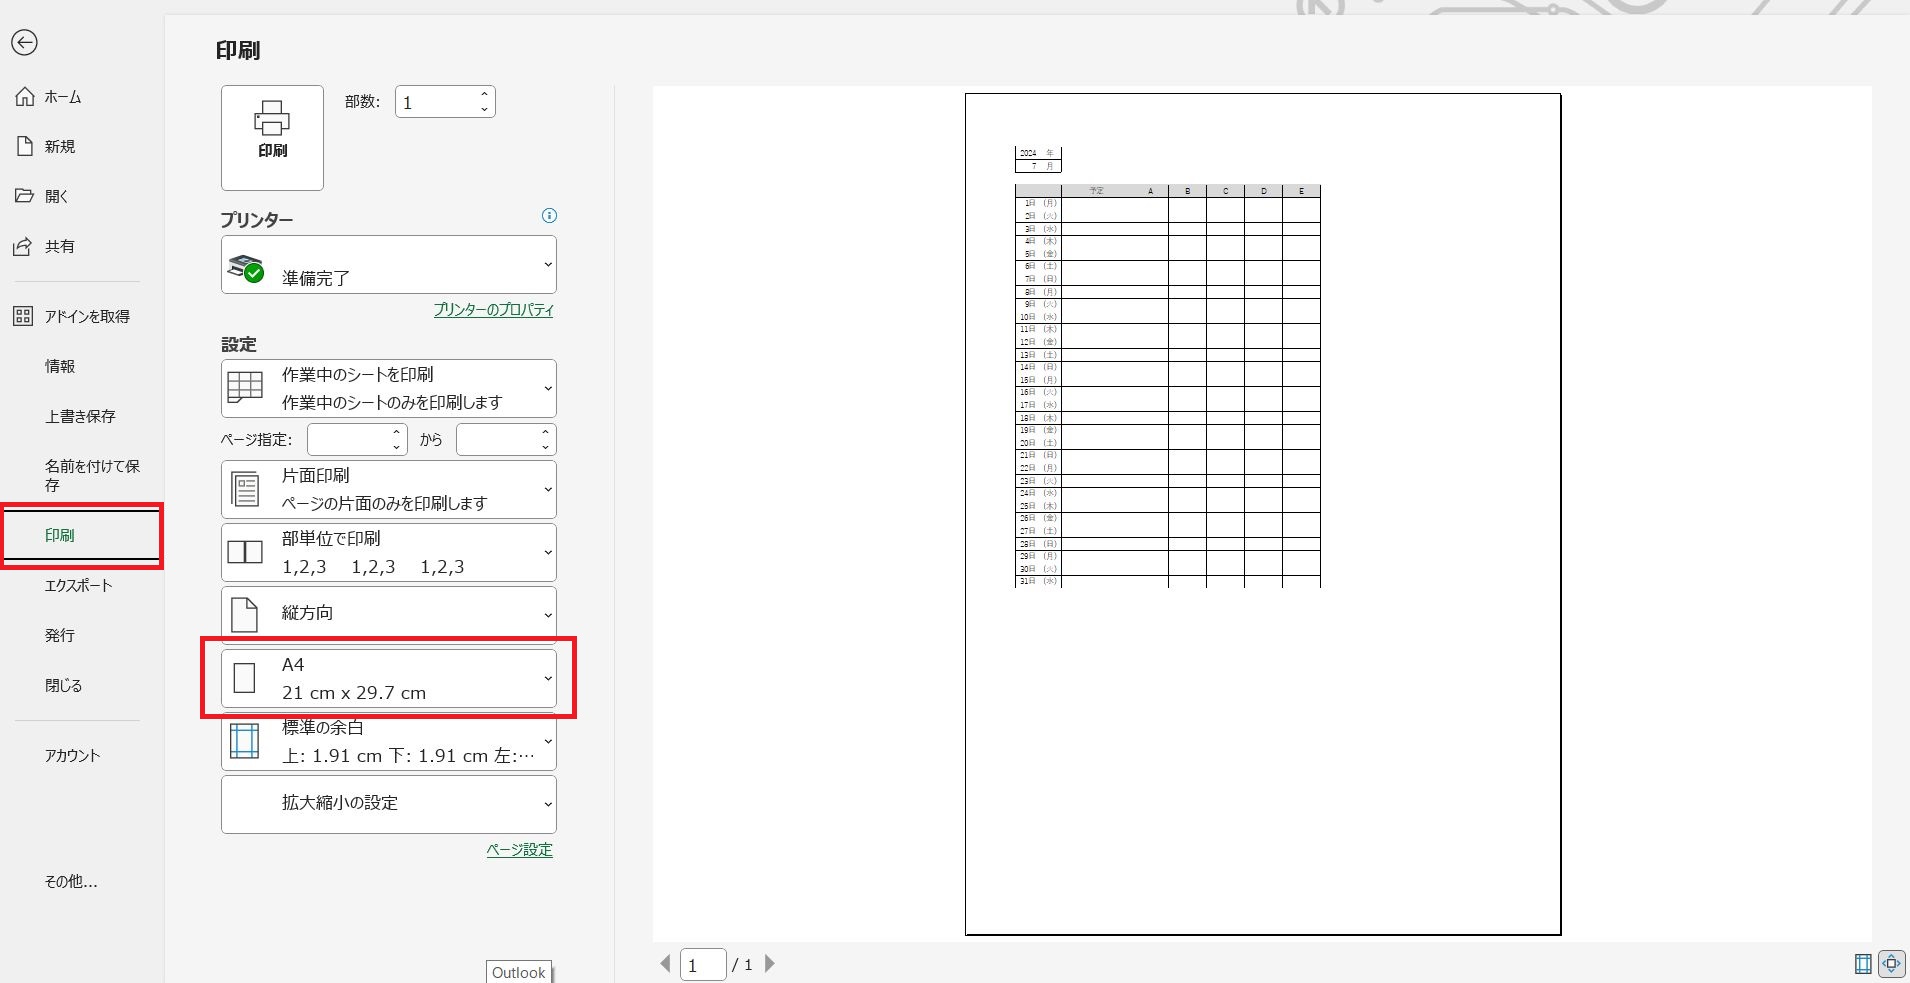Click the ページ指定 start page field
The image size is (1910, 983).
[348, 440]
